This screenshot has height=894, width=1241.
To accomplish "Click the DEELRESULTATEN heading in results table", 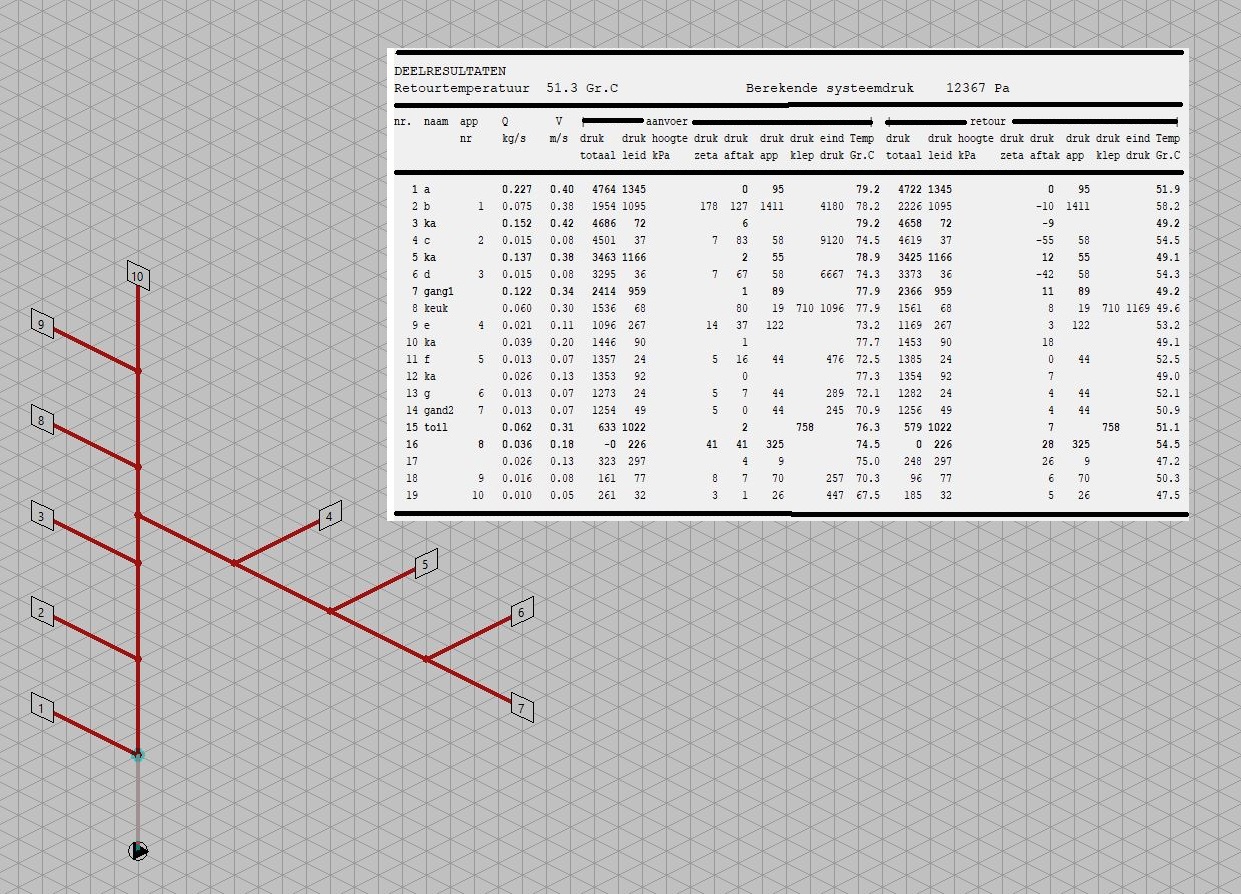I will [x=450, y=72].
